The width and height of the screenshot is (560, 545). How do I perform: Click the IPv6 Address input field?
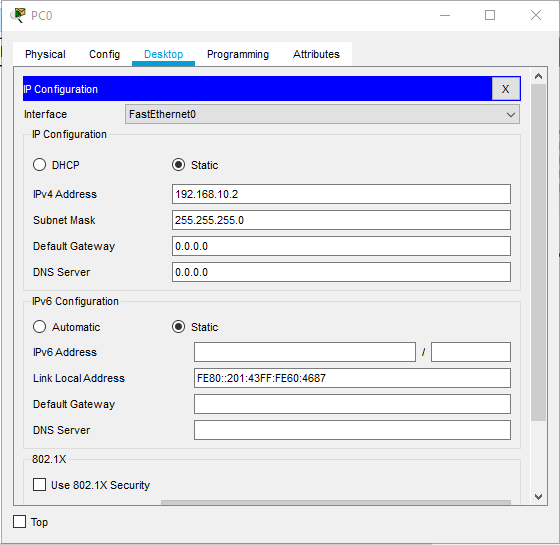305,352
